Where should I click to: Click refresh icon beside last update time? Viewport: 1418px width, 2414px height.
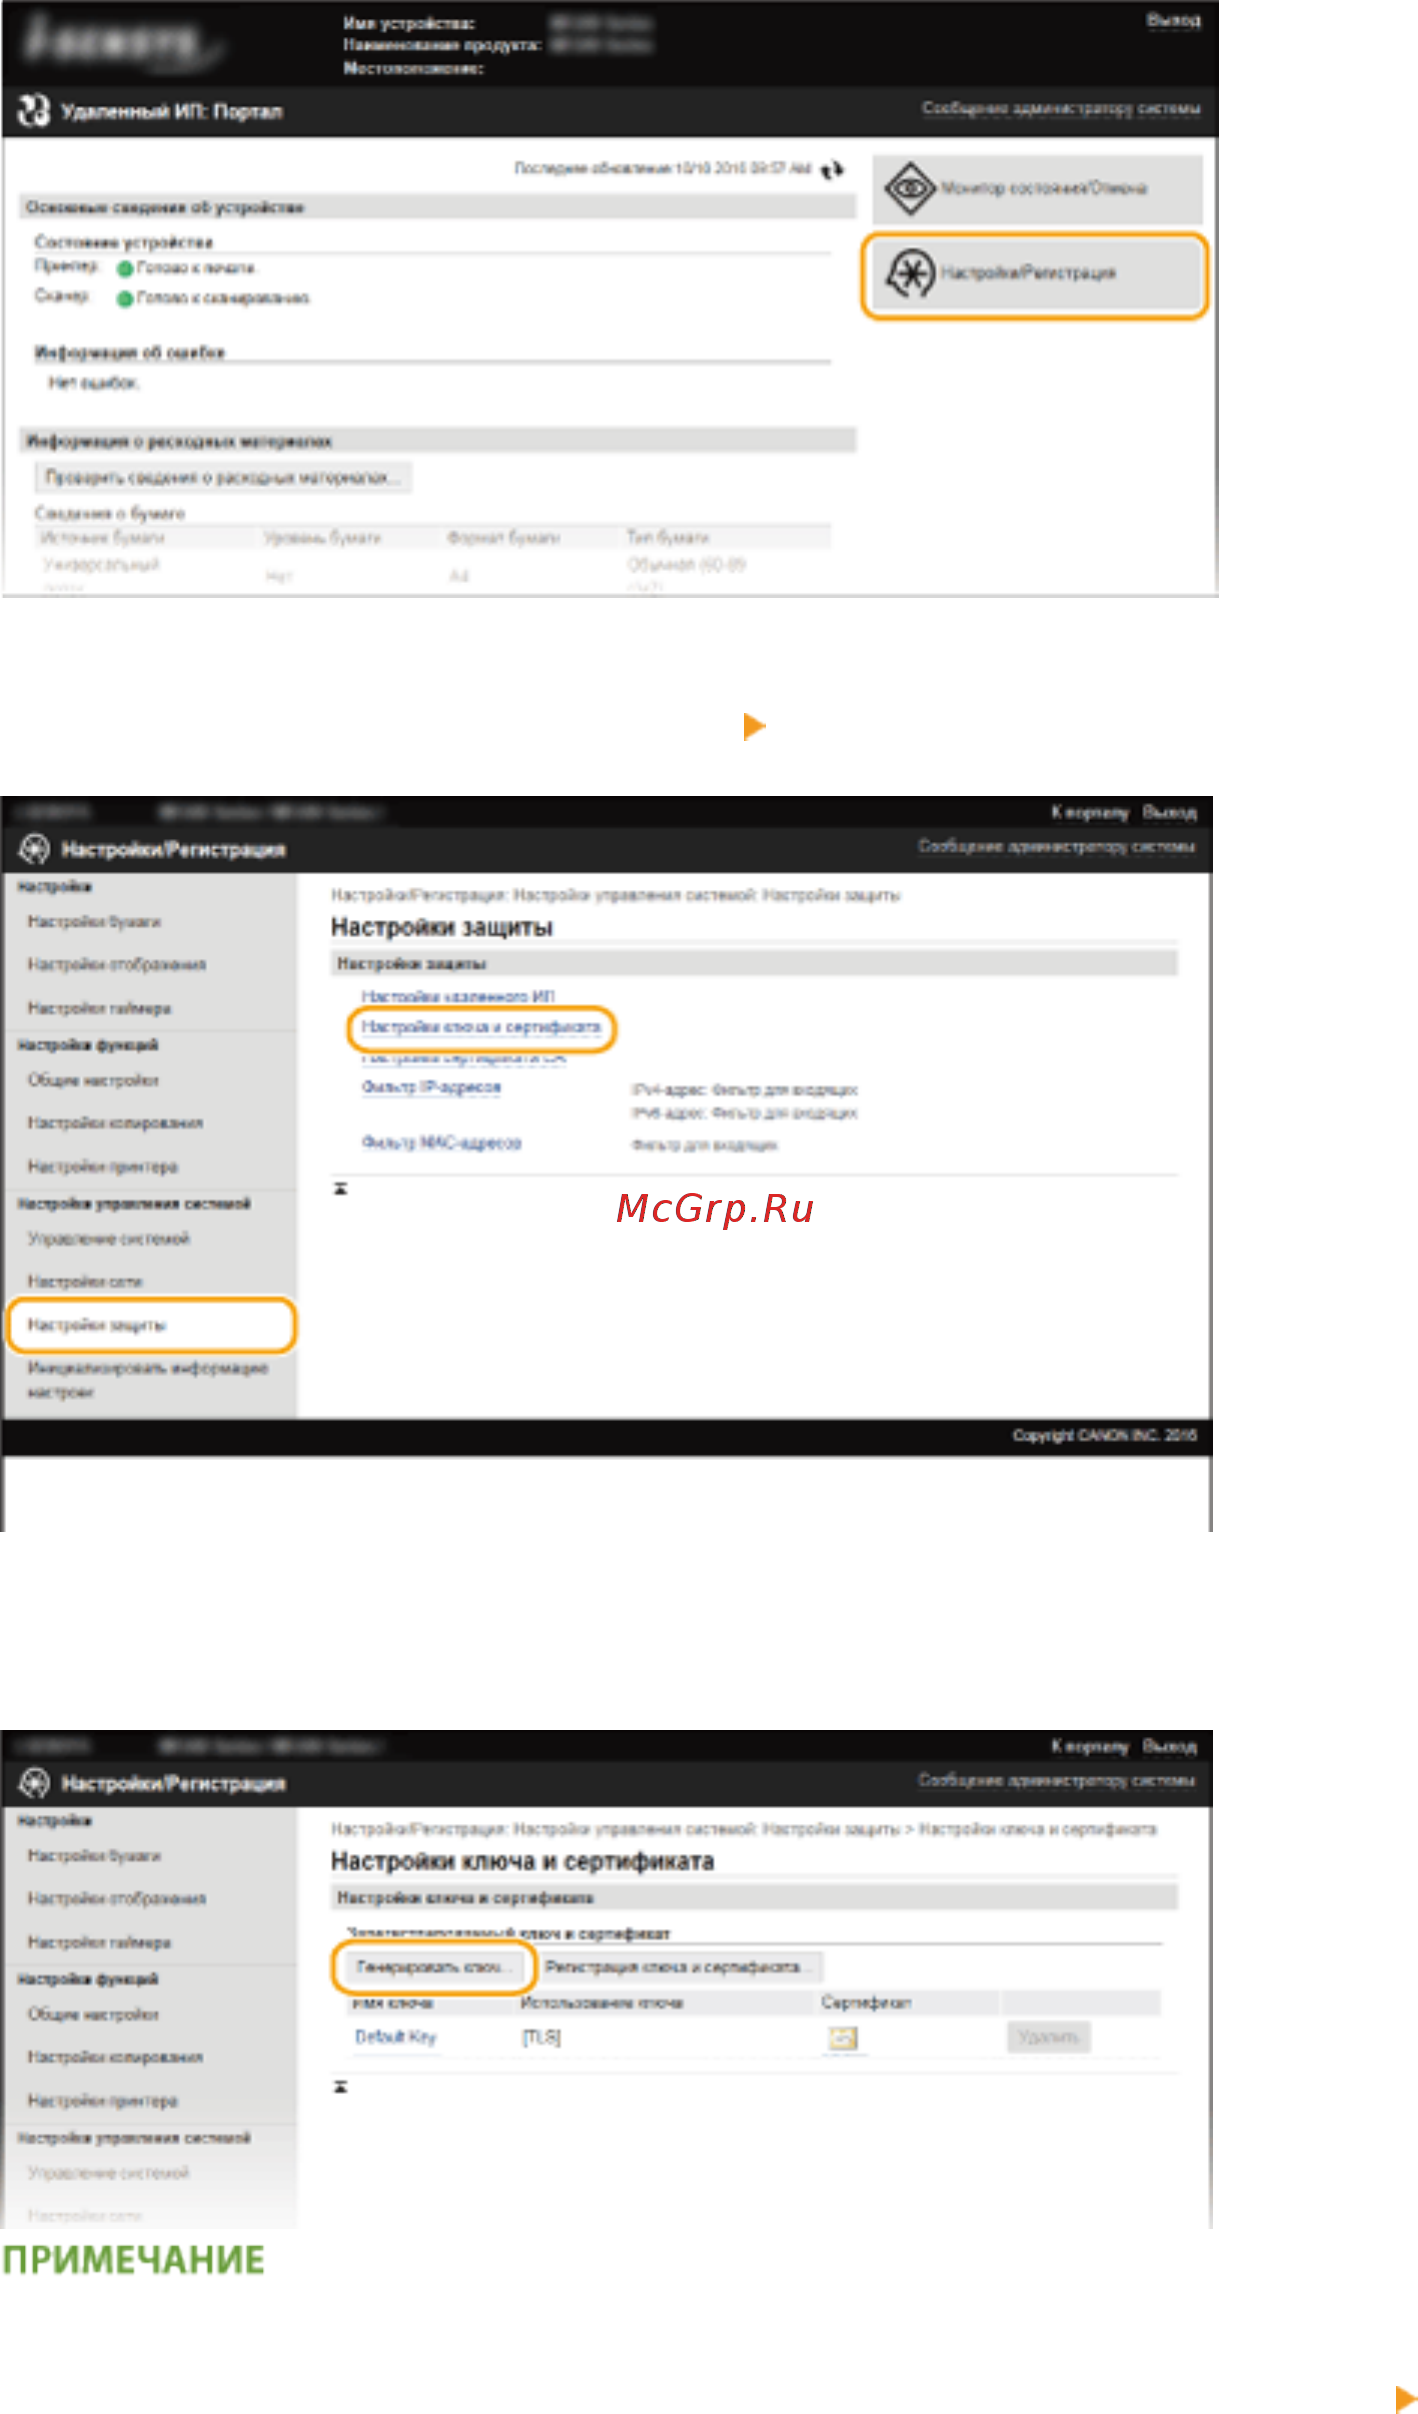(832, 170)
